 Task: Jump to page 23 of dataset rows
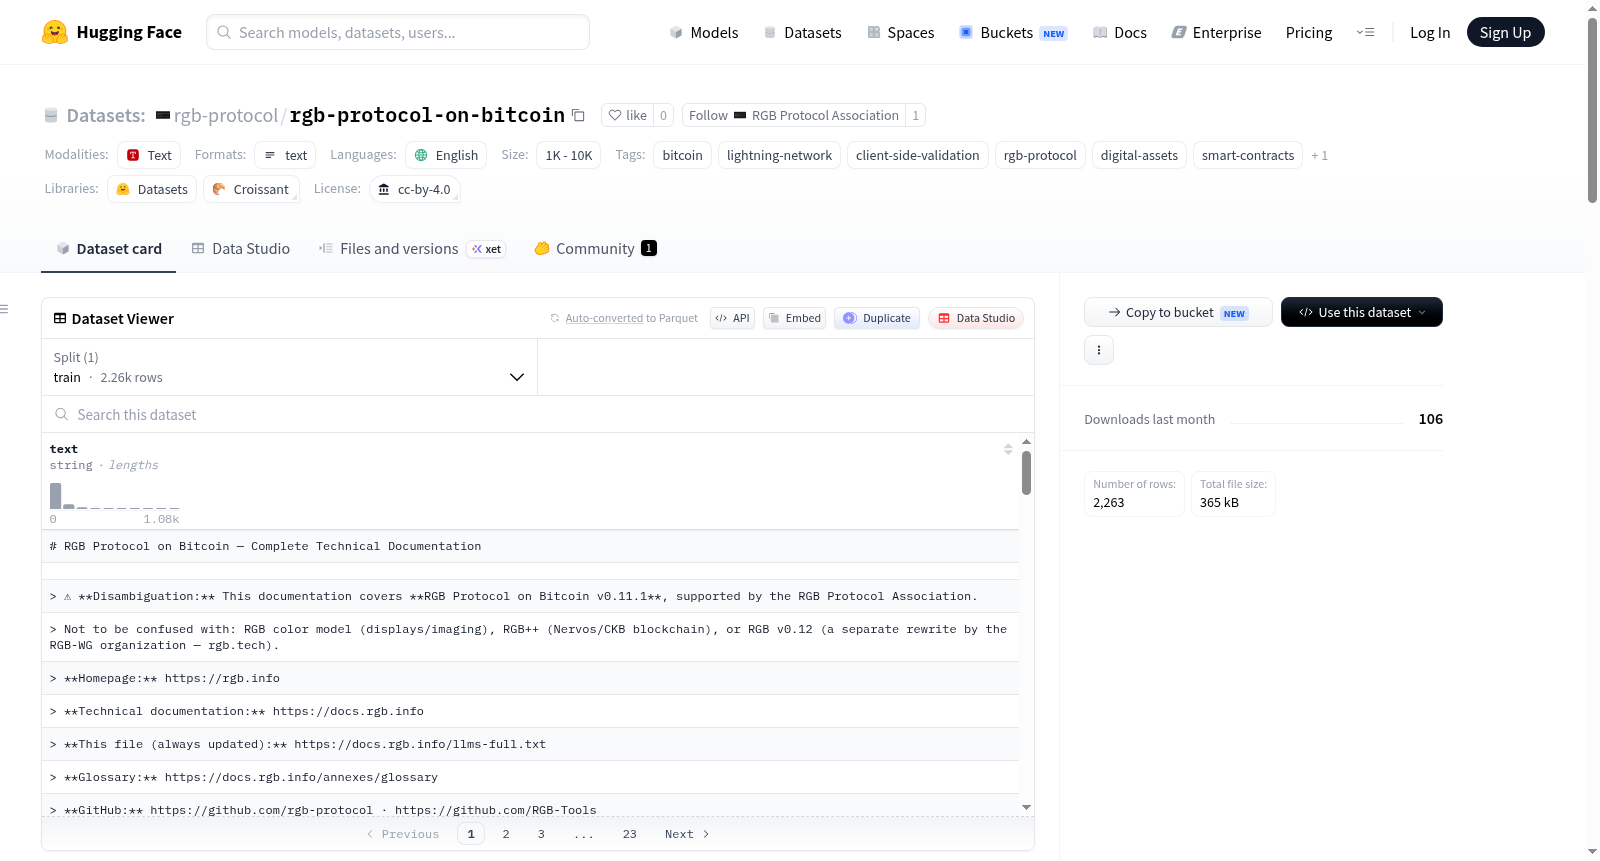629,834
